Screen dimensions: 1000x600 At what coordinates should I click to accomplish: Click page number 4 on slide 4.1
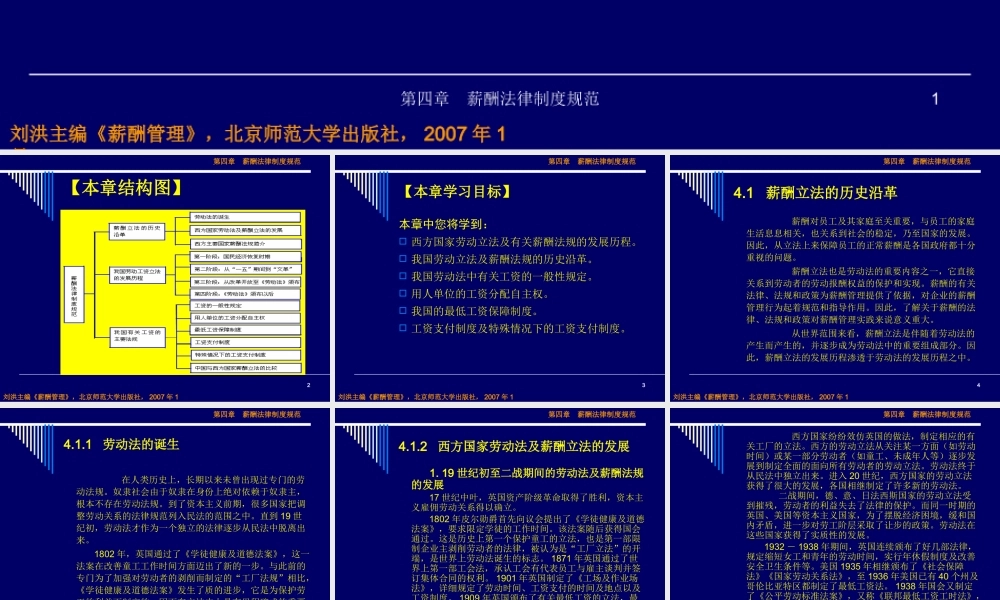tap(978, 385)
